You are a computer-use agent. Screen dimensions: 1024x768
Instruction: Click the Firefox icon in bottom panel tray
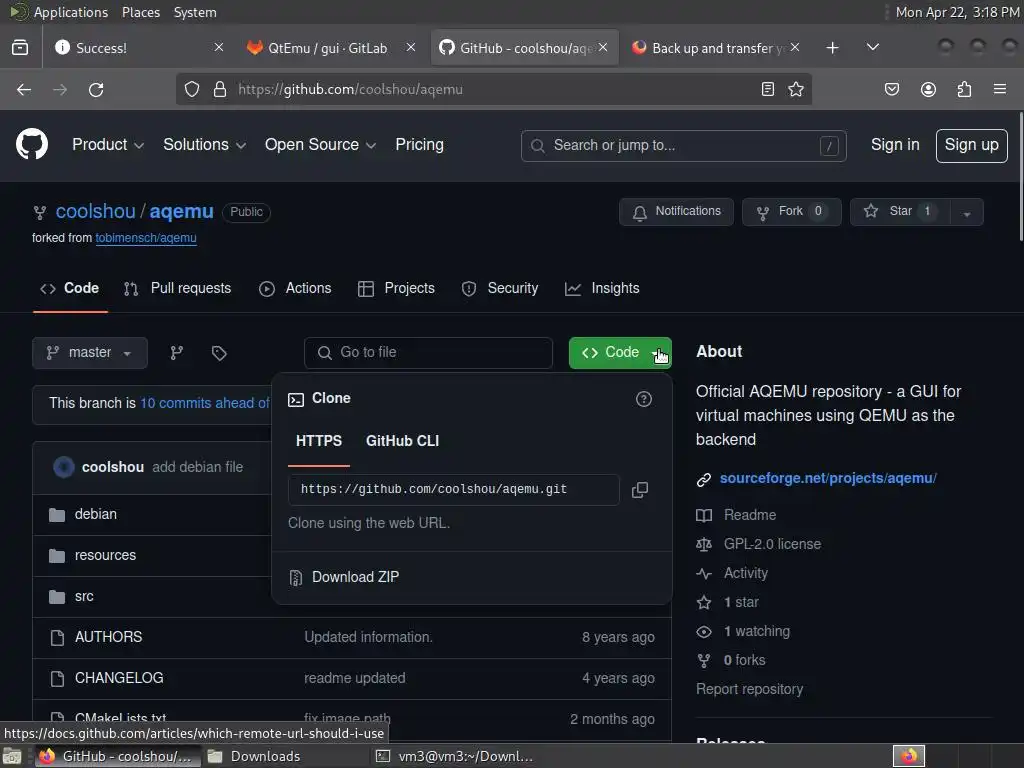coord(908,756)
